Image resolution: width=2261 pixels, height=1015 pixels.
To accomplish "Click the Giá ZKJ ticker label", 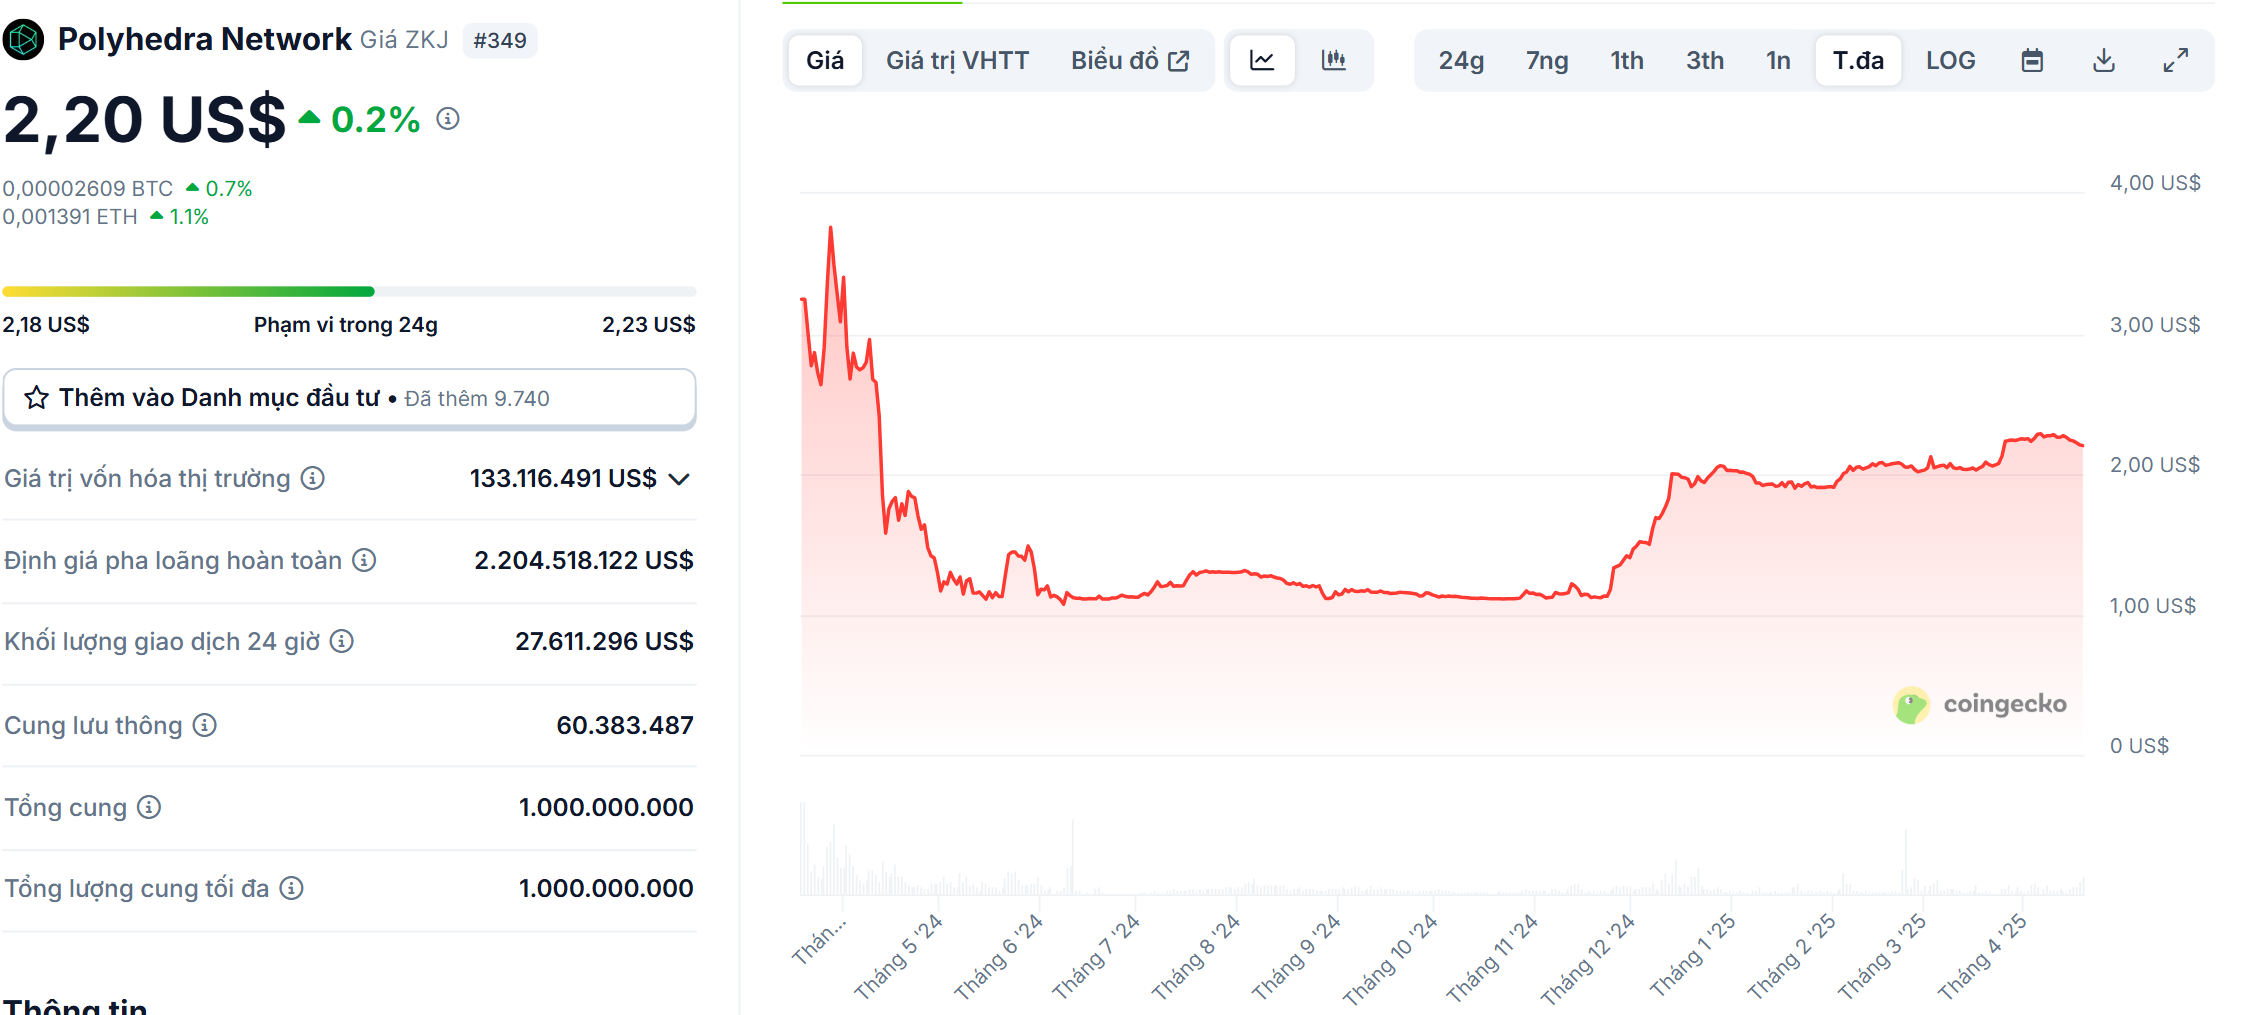I will (x=404, y=40).
